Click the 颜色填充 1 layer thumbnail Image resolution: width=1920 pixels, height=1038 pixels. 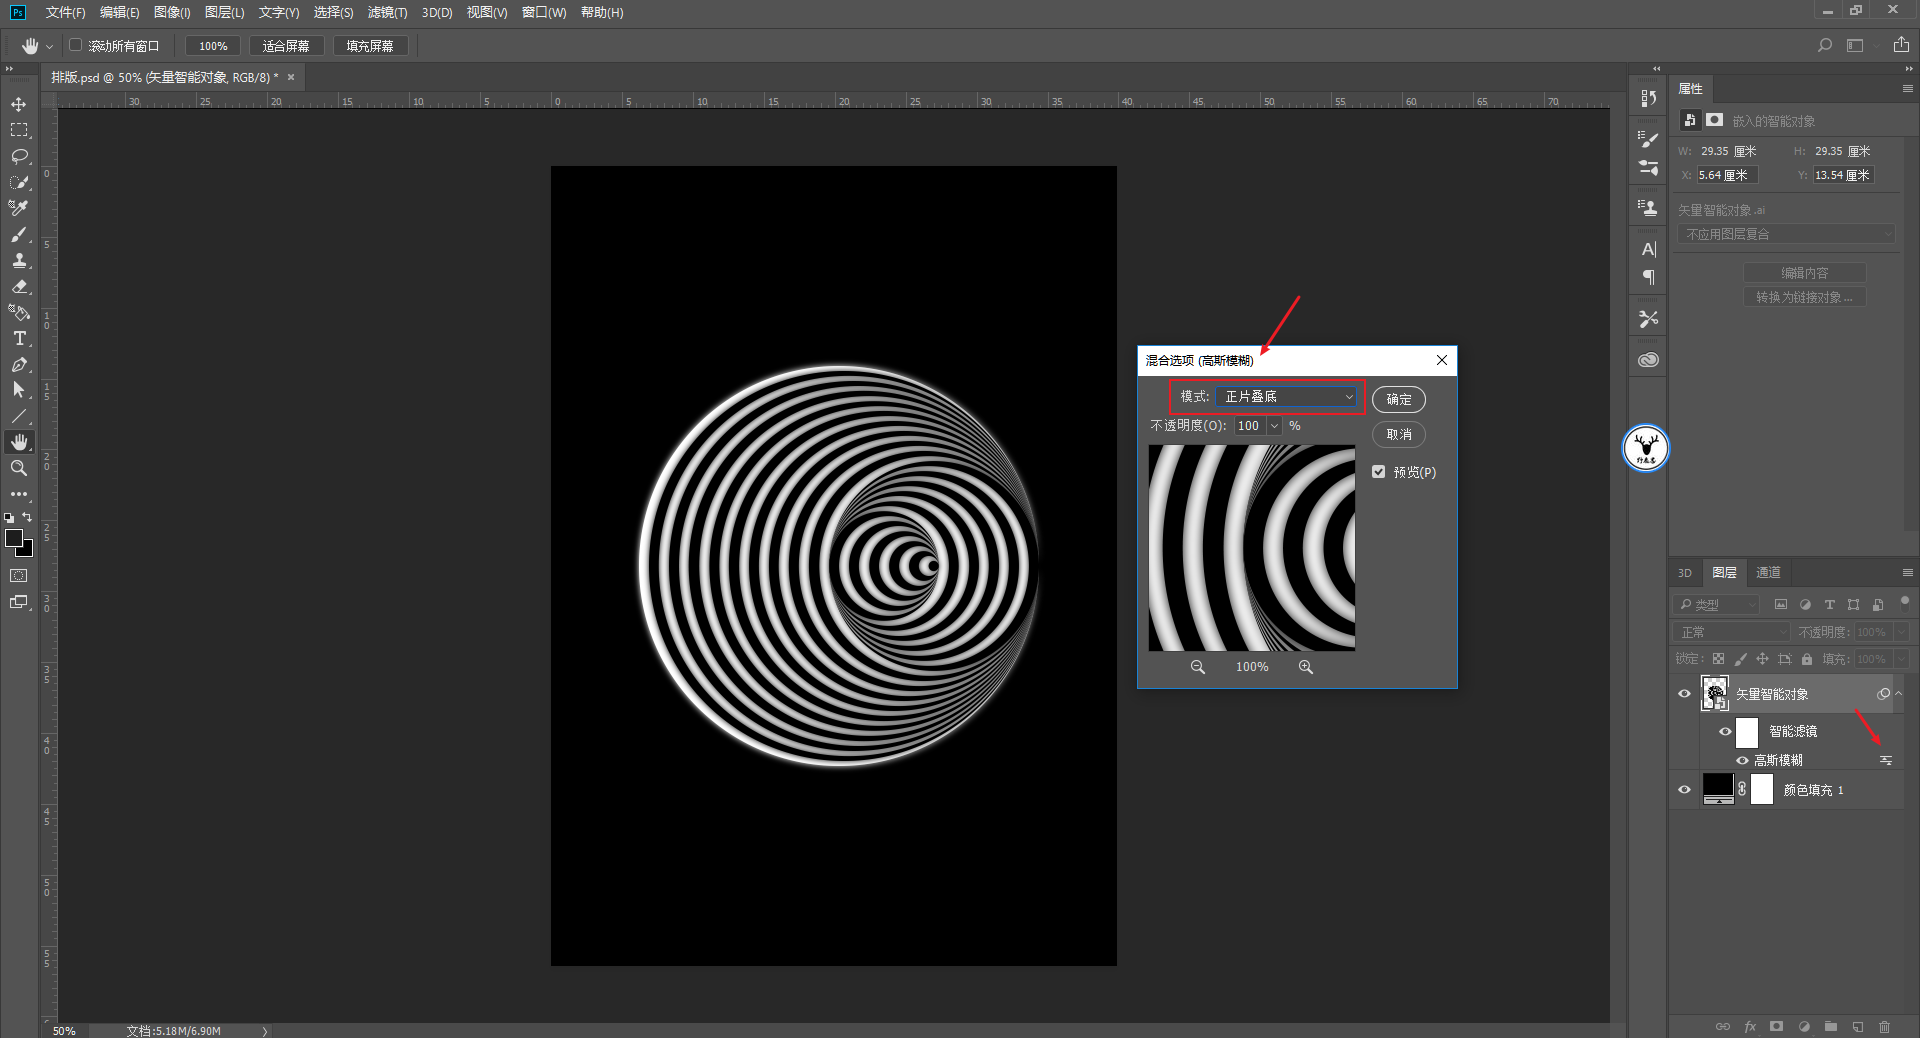tap(1718, 789)
